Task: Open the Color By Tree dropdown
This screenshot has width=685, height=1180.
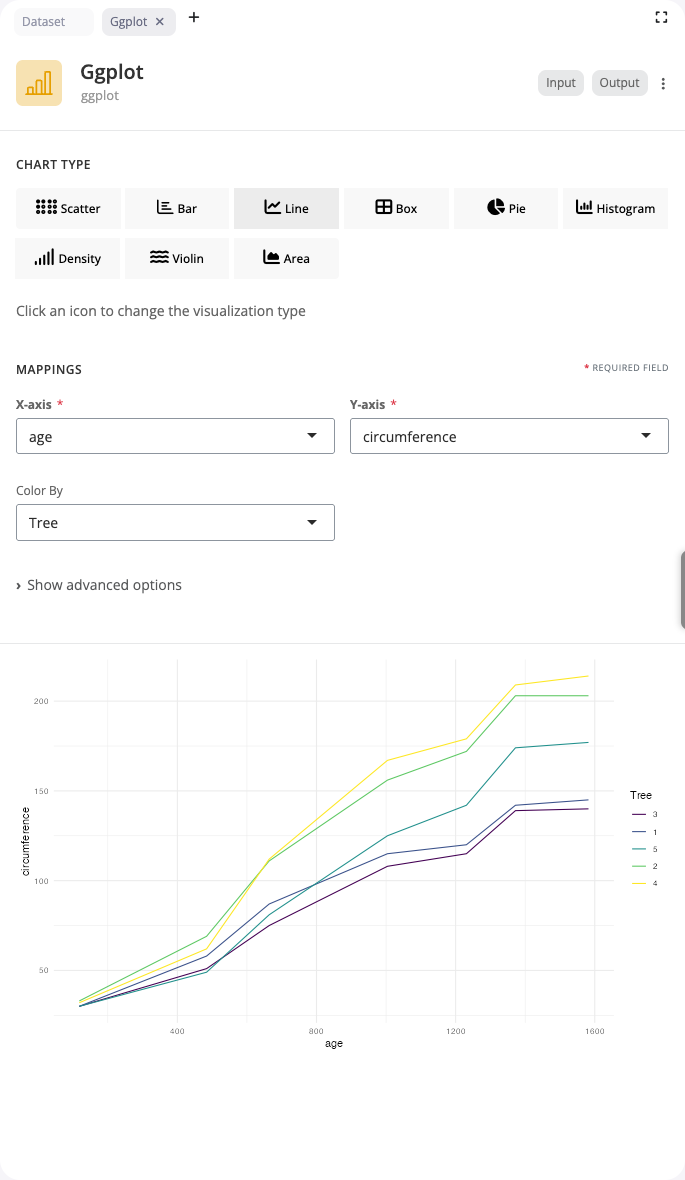Action: [175, 522]
